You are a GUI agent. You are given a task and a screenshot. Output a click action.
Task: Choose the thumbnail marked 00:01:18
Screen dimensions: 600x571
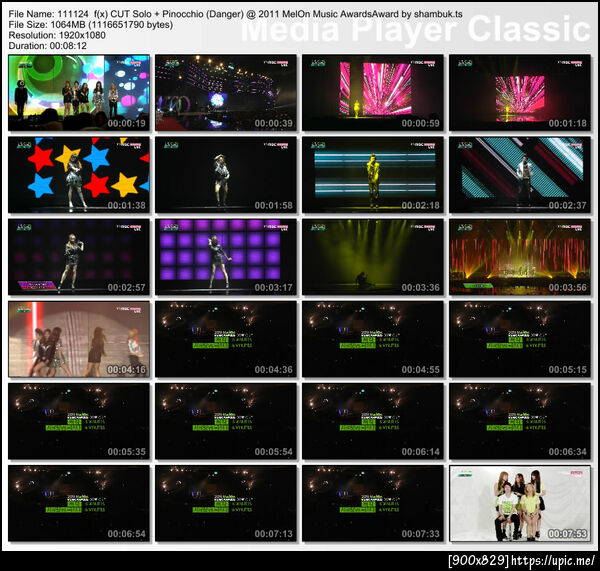(x=520, y=93)
